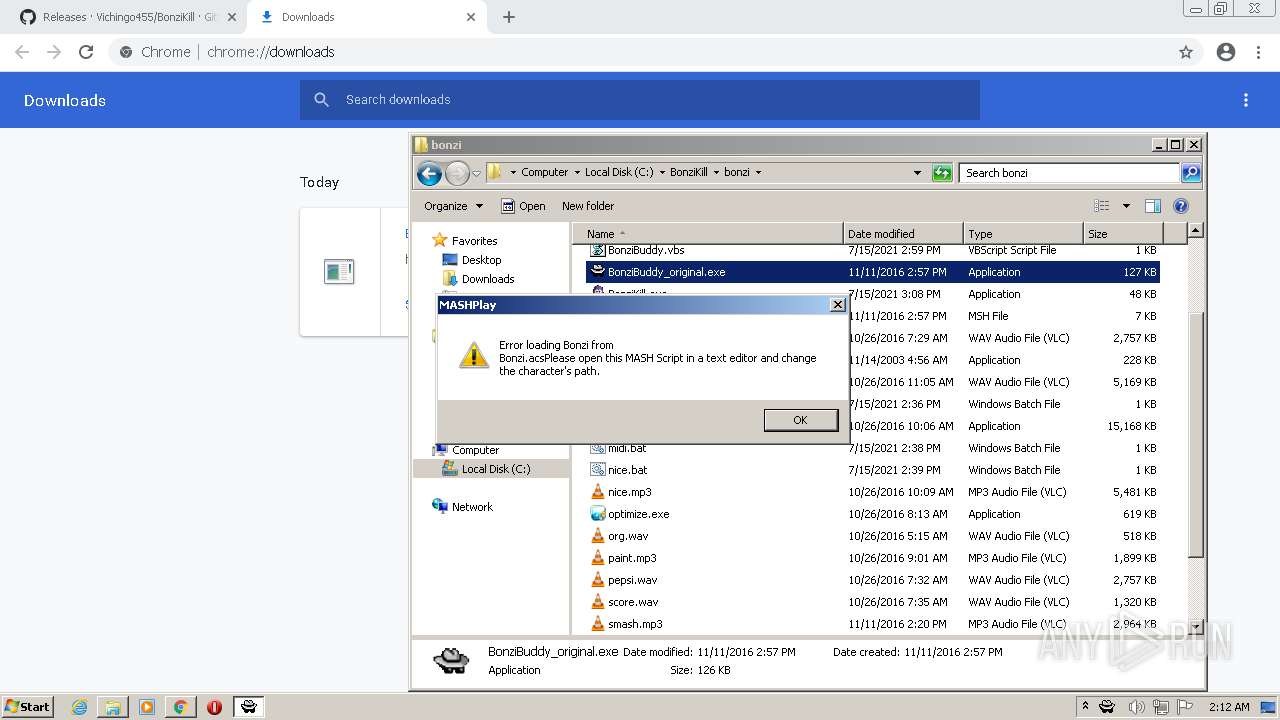Open Windows Media Player taskbar icon
The image size is (1280, 720).
[146, 707]
